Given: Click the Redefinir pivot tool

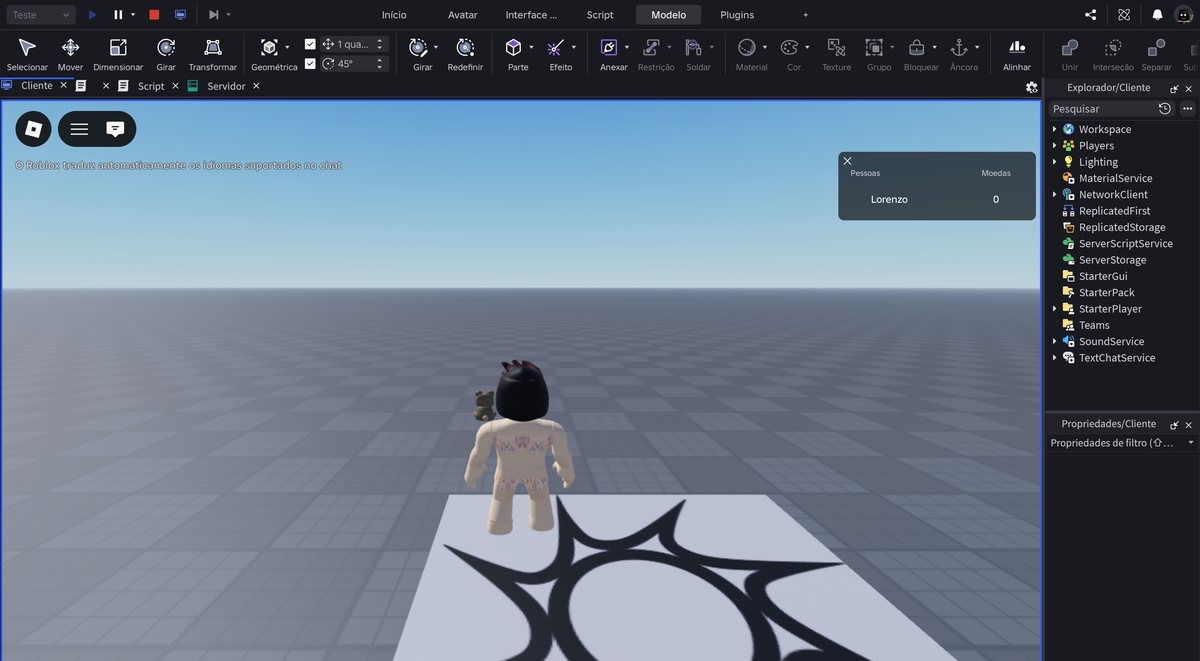Looking at the screenshot, I should click(465, 54).
